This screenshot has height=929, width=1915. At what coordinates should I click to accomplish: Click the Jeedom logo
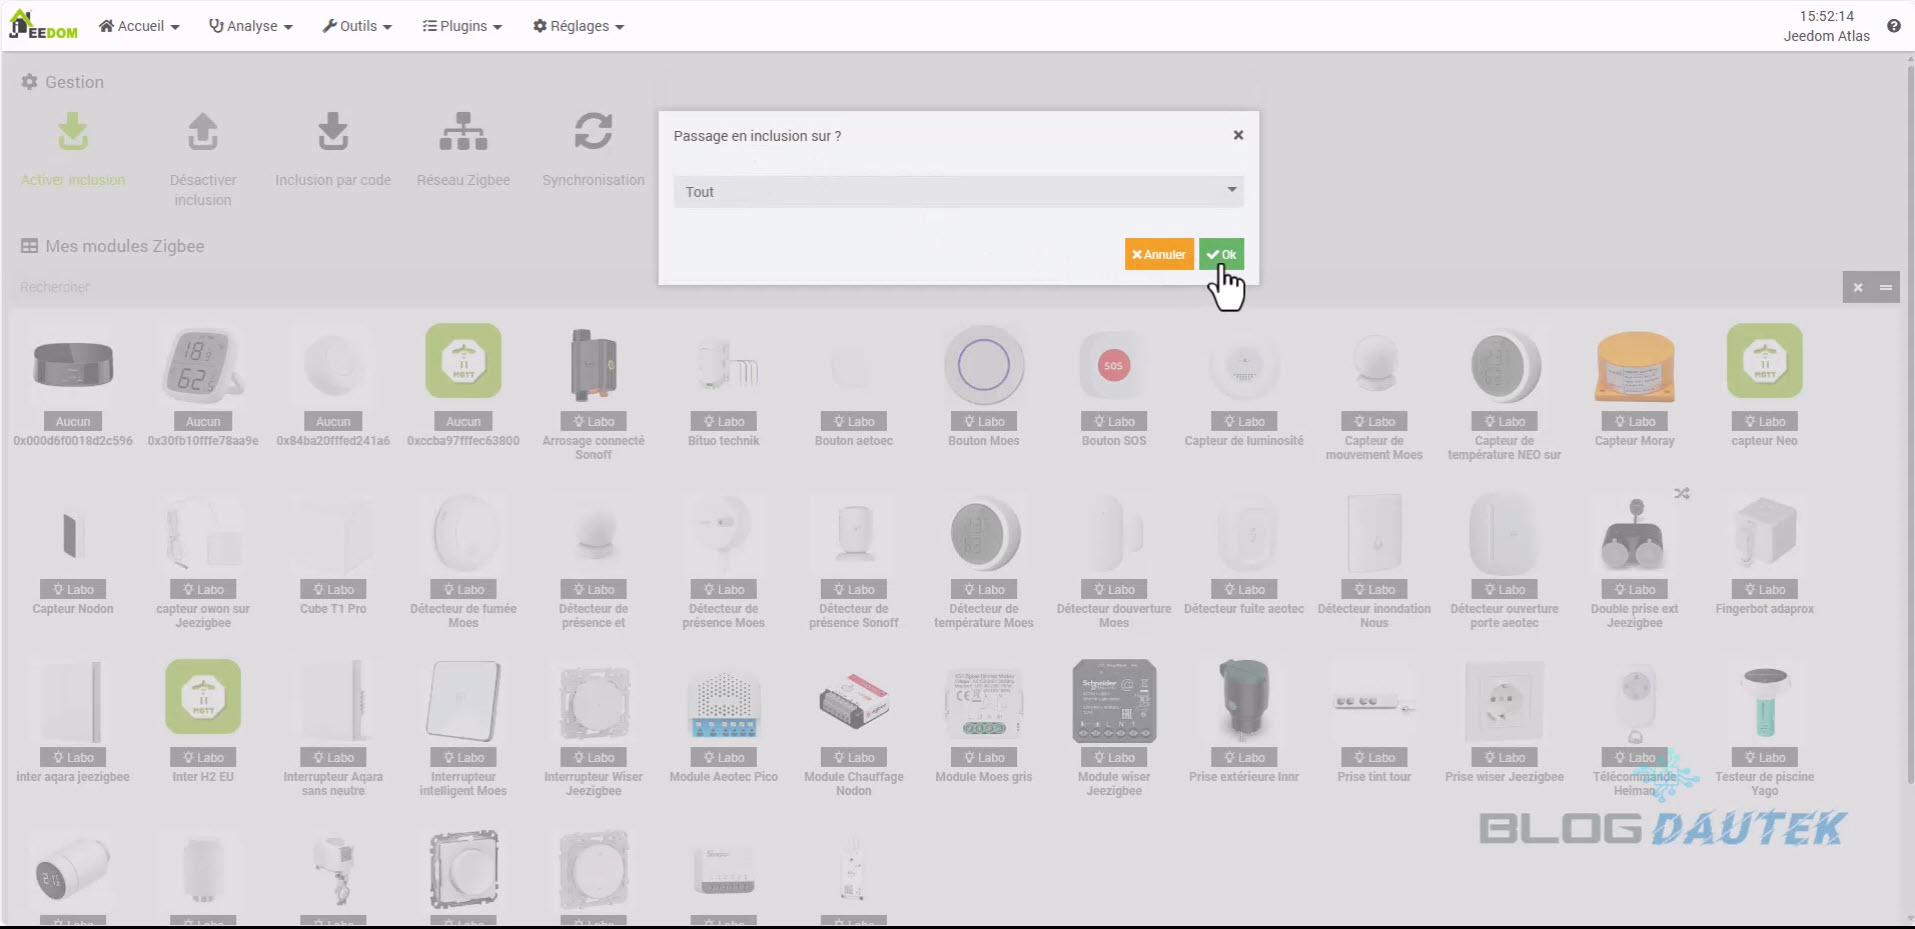[x=43, y=26]
